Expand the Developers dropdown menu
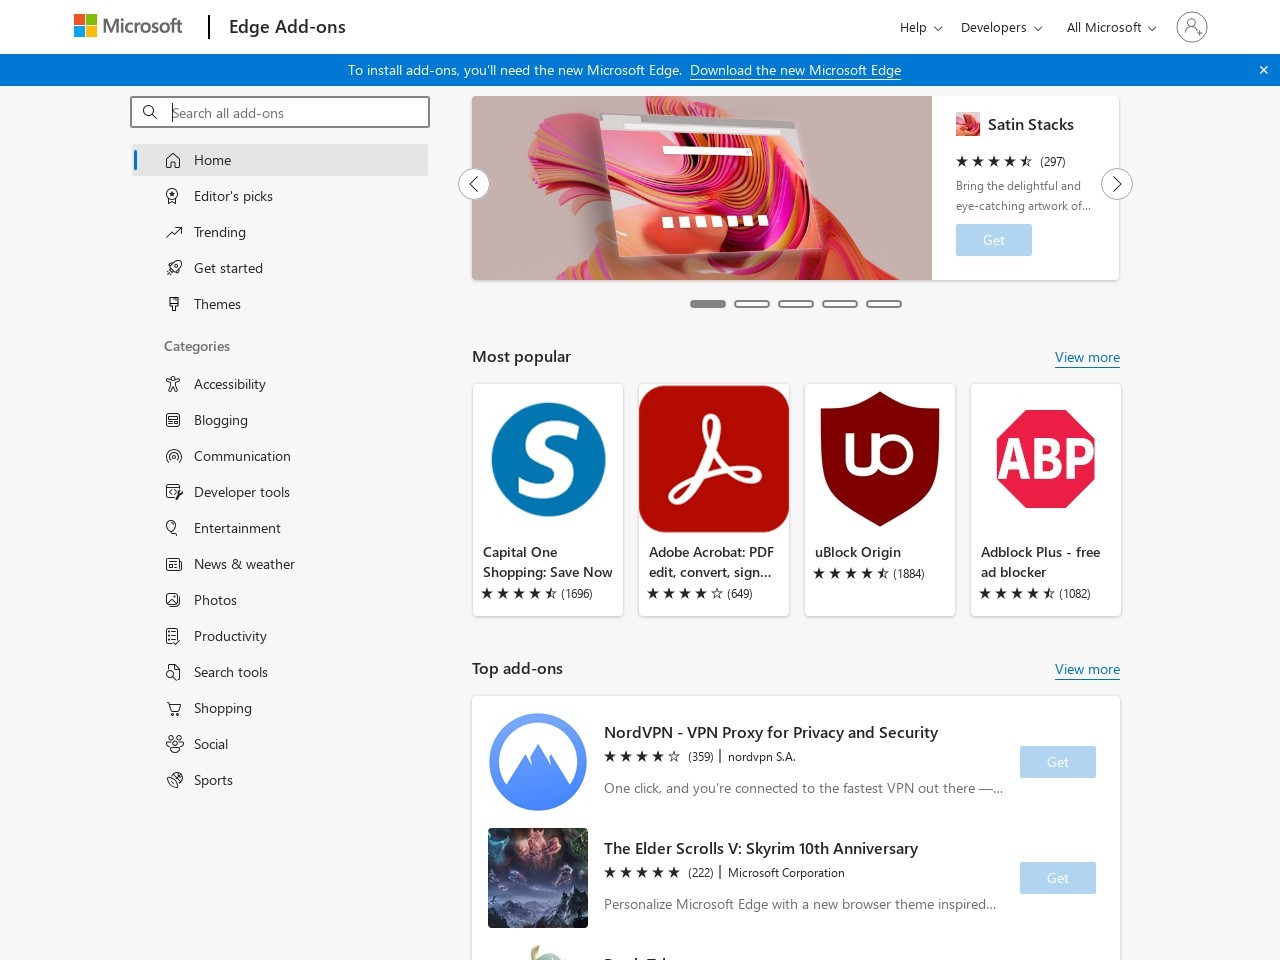This screenshot has width=1280, height=960. [1001, 27]
